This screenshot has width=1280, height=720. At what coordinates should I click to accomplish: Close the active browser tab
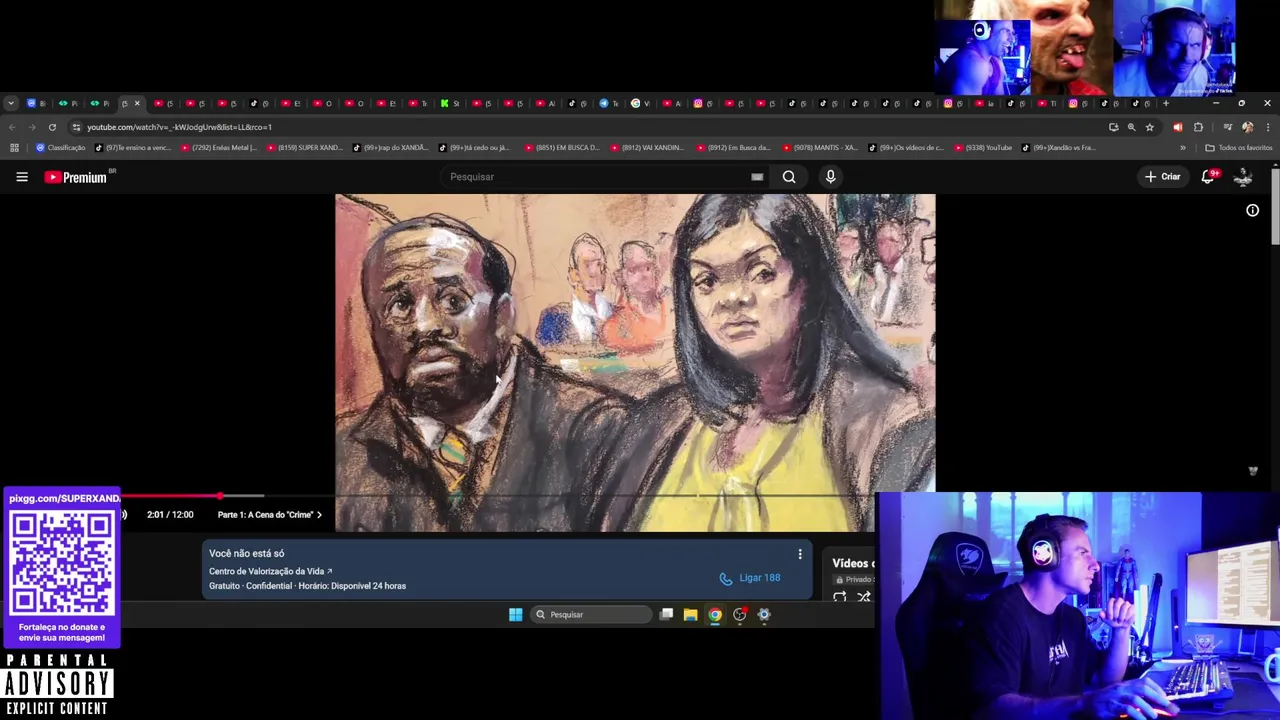pos(137,103)
